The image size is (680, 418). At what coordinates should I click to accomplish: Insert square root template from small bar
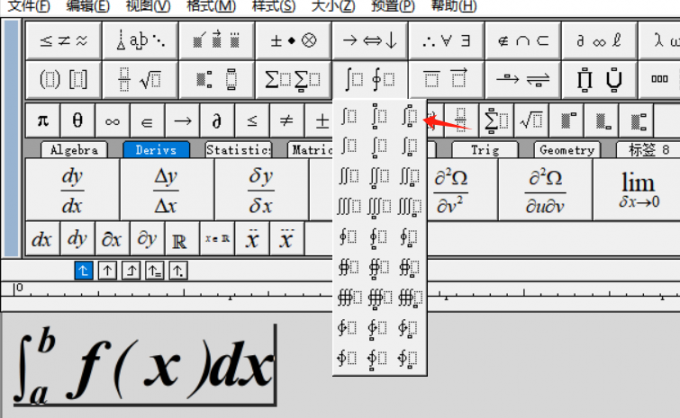[531, 120]
